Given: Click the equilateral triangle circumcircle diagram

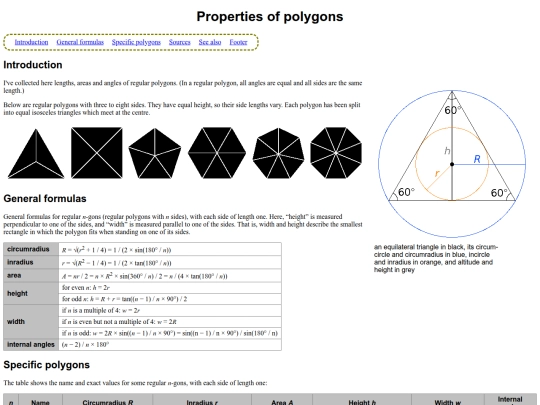Looking at the screenshot, I should coord(452,164).
